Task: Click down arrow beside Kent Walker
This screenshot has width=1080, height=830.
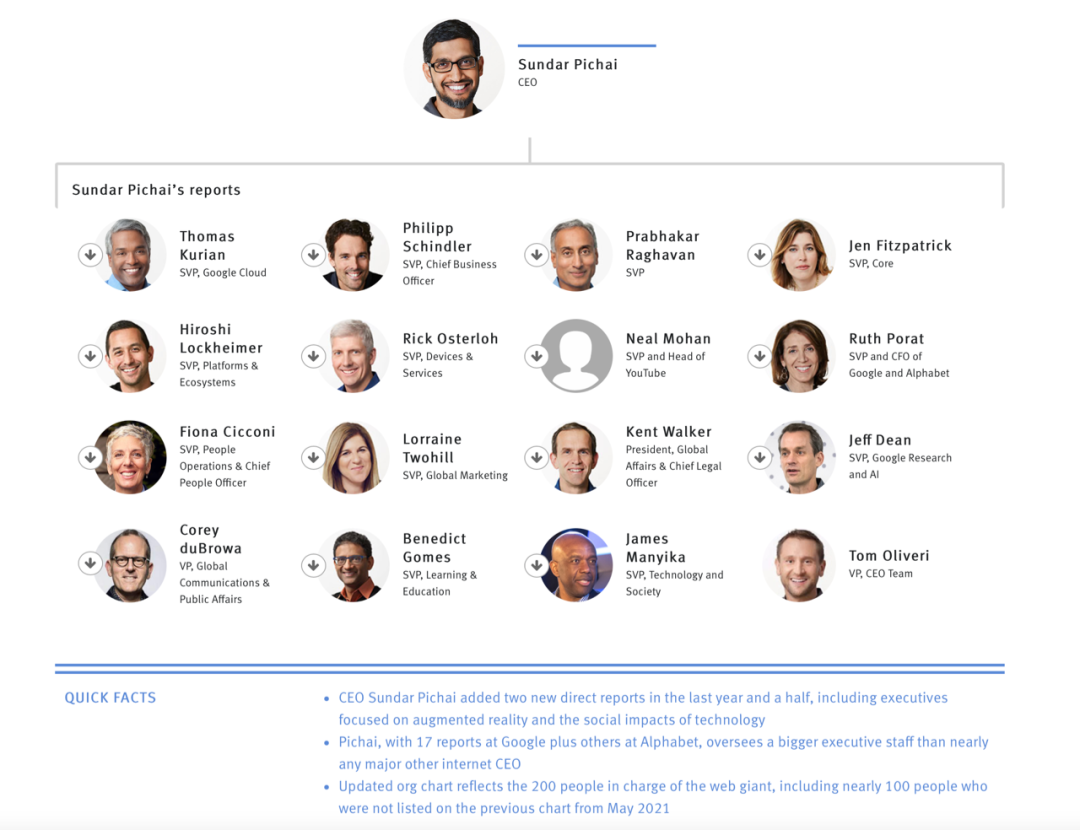Action: pyautogui.click(x=537, y=457)
